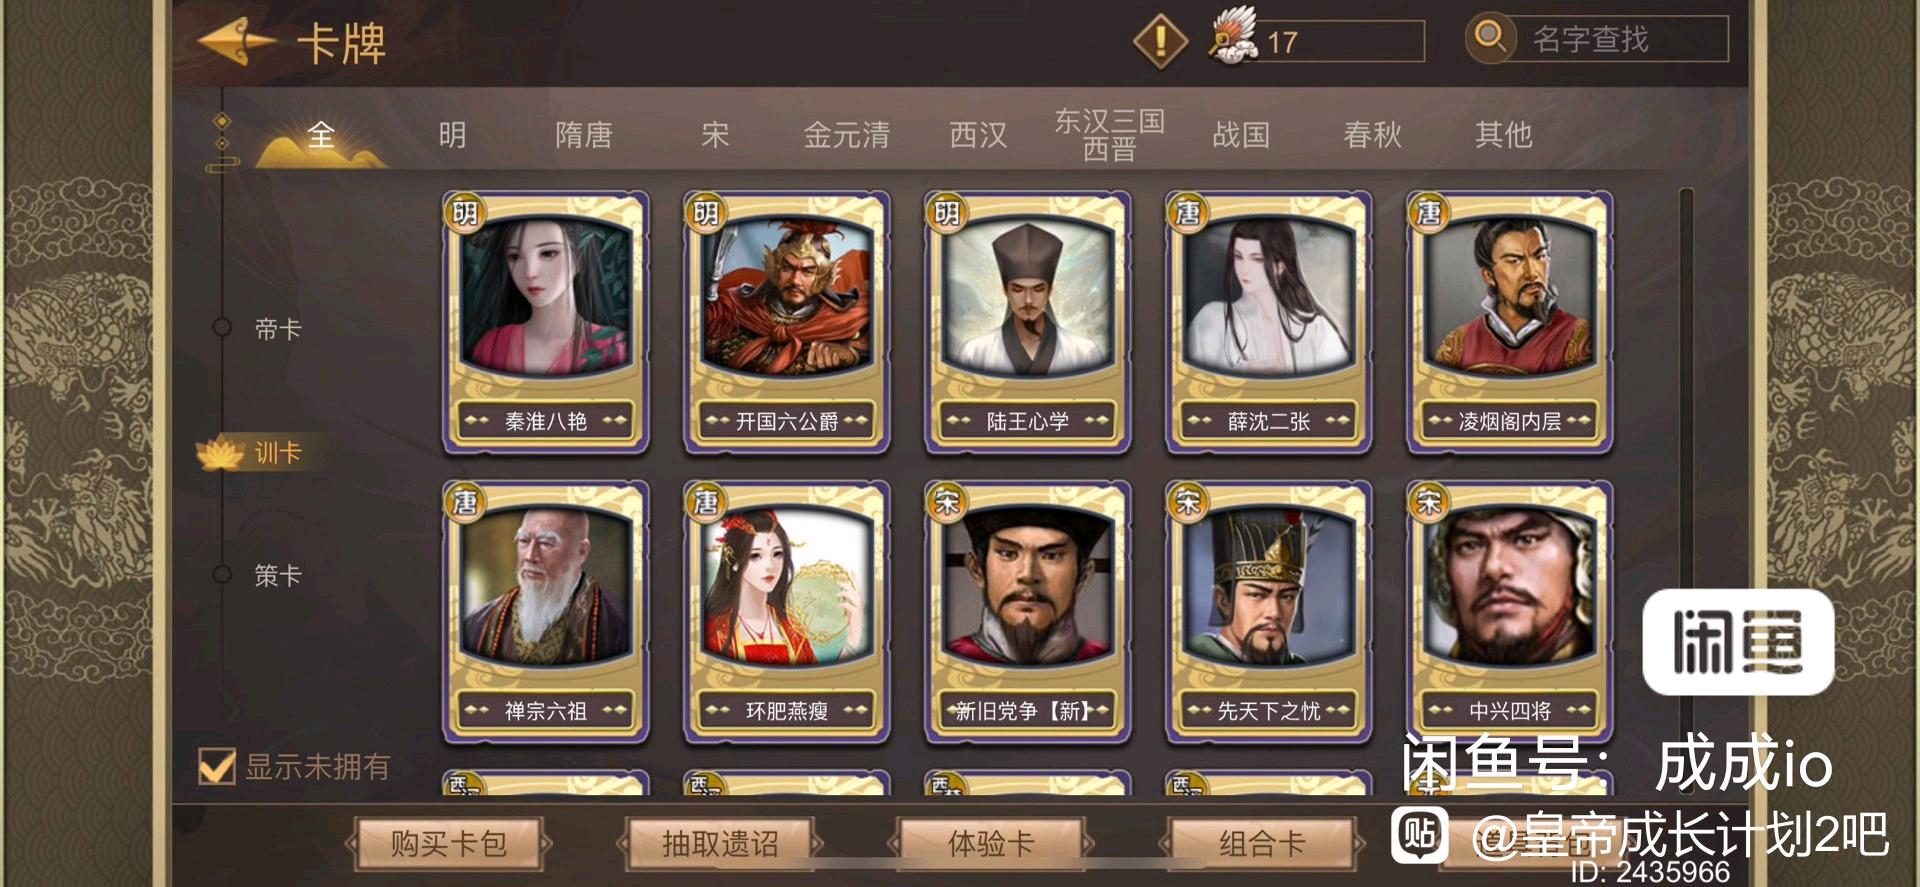This screenshot has width=1920, height=887.
Task: Open the 中兴四将 card
Action: pos(1510,612)
